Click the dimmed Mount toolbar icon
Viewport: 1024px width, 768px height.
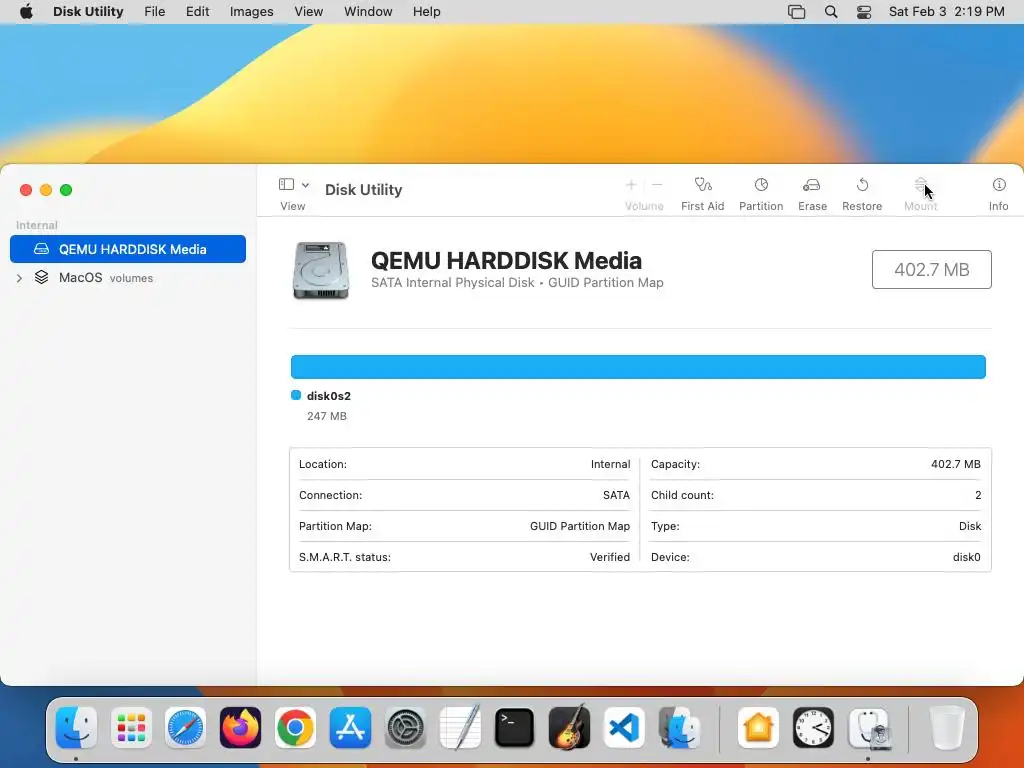920,185
